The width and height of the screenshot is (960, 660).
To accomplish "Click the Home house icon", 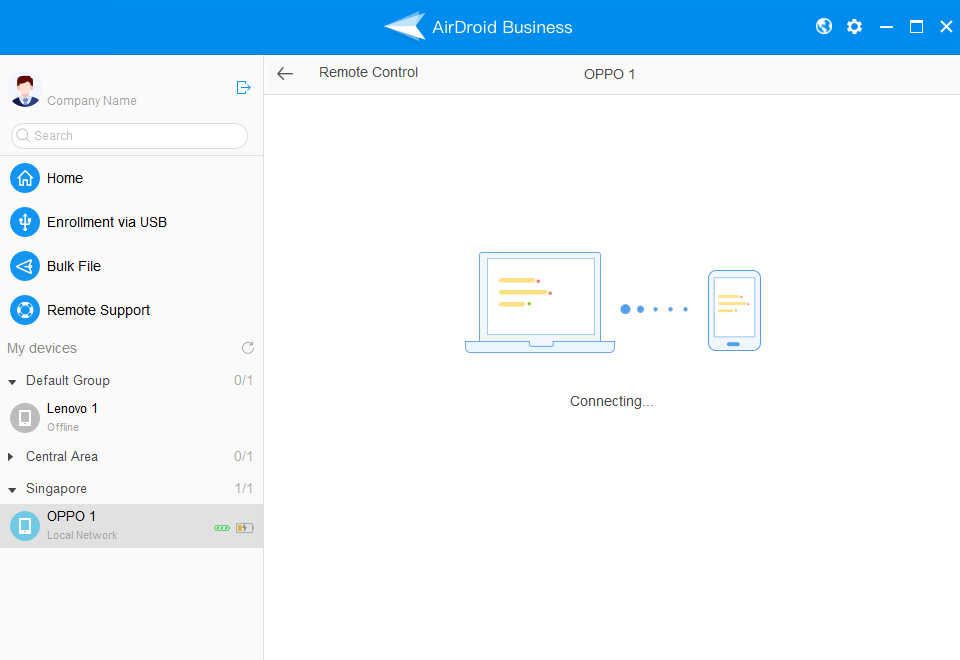I will (x=25, y=178).
